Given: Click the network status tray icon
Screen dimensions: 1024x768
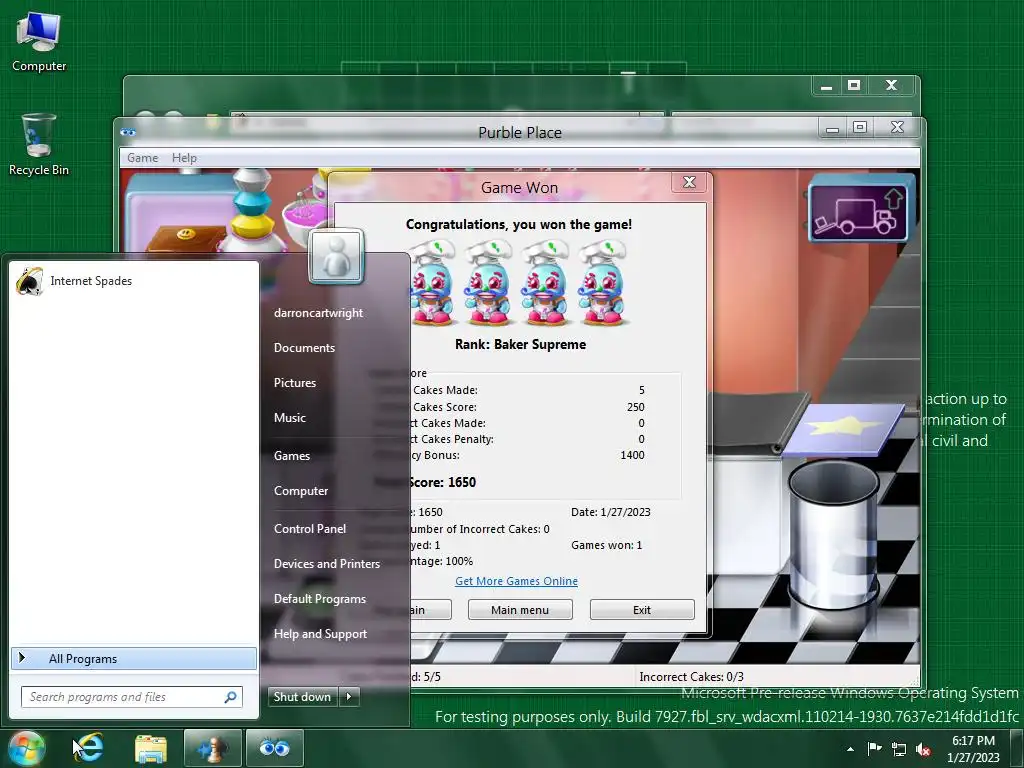Looking at the screenshot, I should pyautogui.click(x=899, y=749).
